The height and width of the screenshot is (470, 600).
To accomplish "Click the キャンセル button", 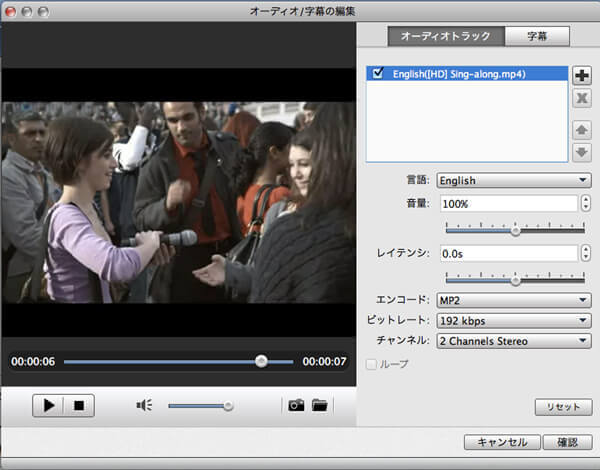I will [x=502, y=441].
